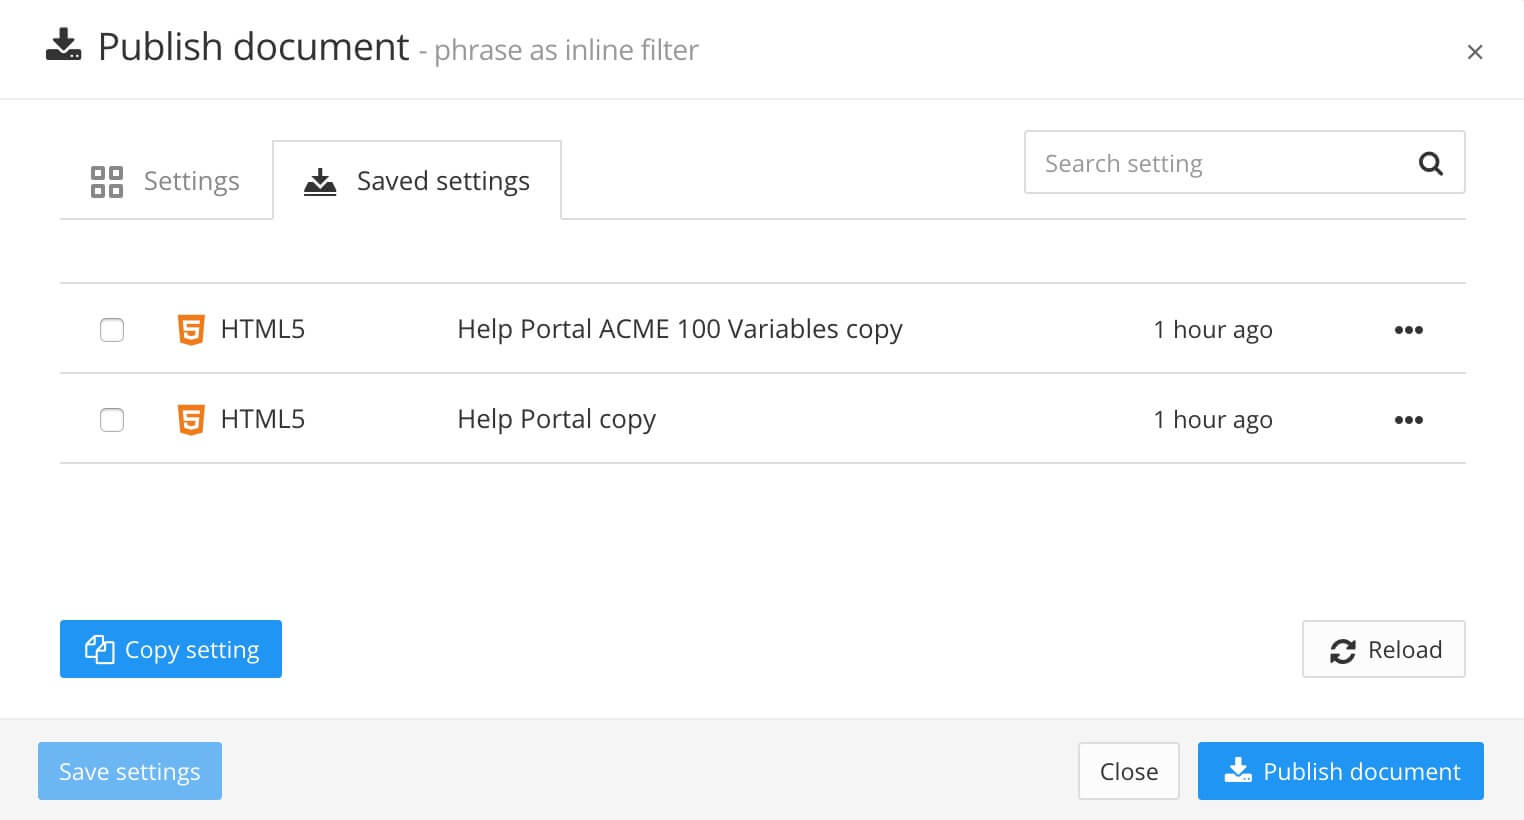Image resolution: width=1524 pixels, height=820 pixels.
Task: Click the magnifier icon in the search field
Action: 1430,162
